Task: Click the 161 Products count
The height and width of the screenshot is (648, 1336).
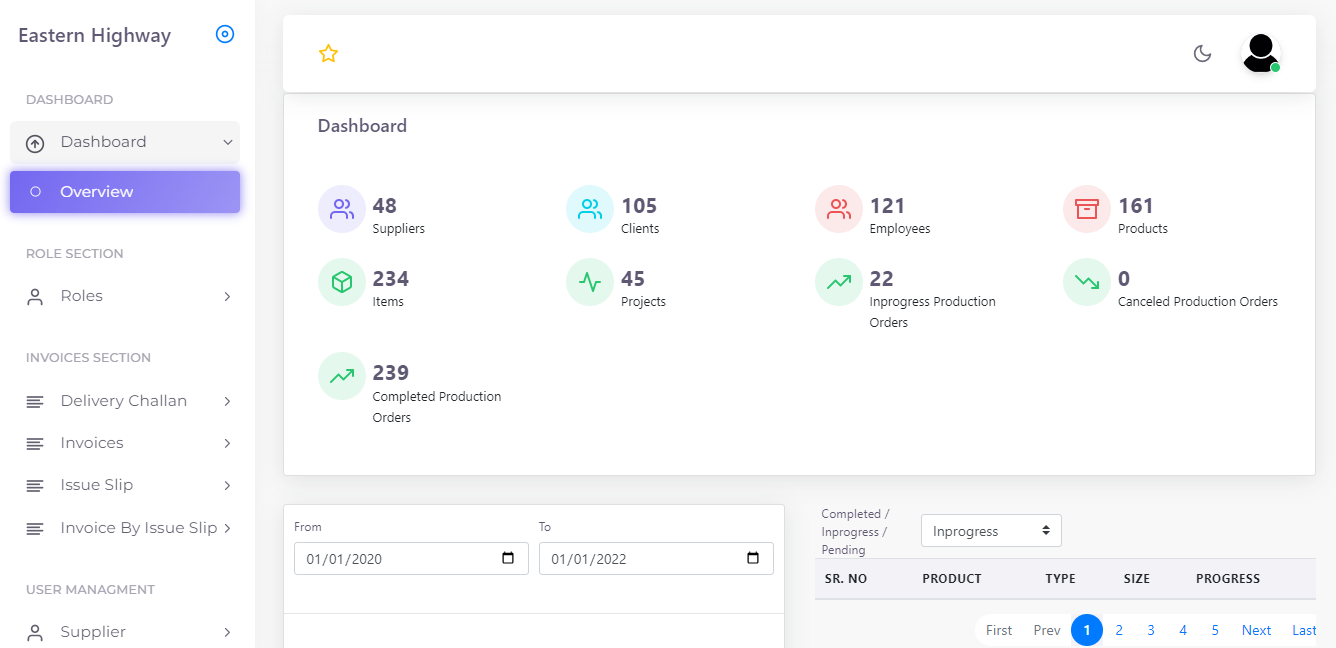Action: [1136, 205]
